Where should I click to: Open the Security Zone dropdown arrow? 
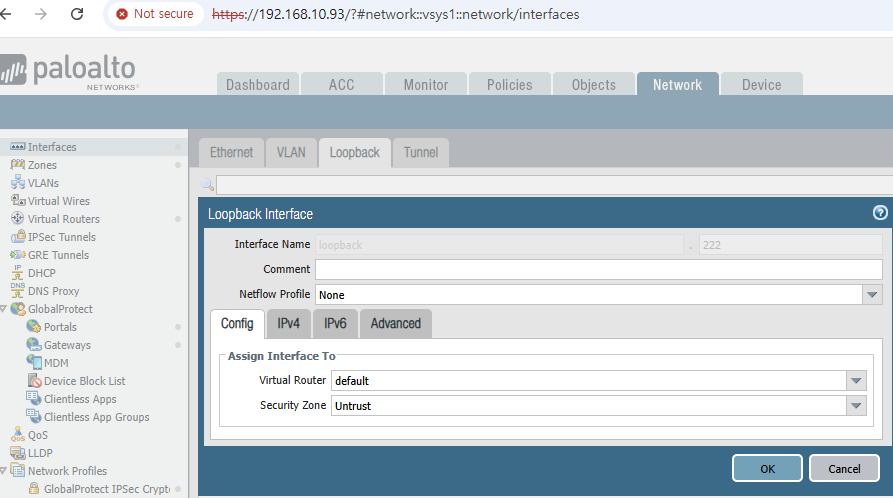point(856,406)
